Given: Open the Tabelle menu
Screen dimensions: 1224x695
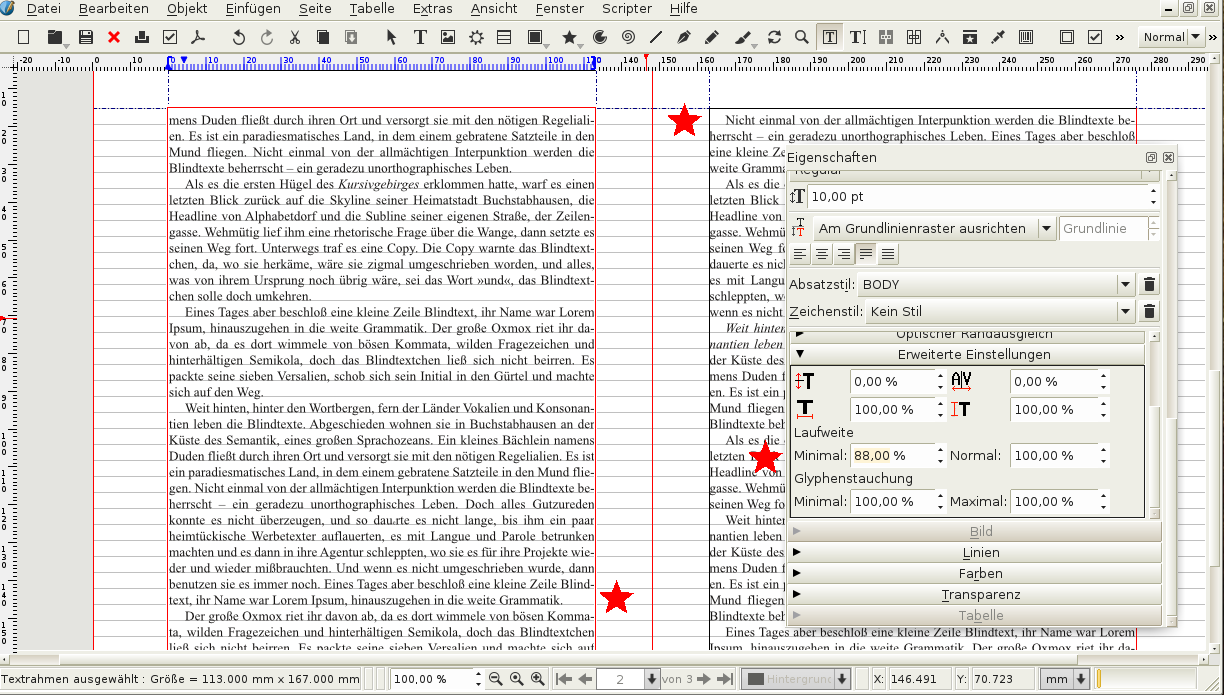Looking at the screenshot, I should [x=372, y=9].
